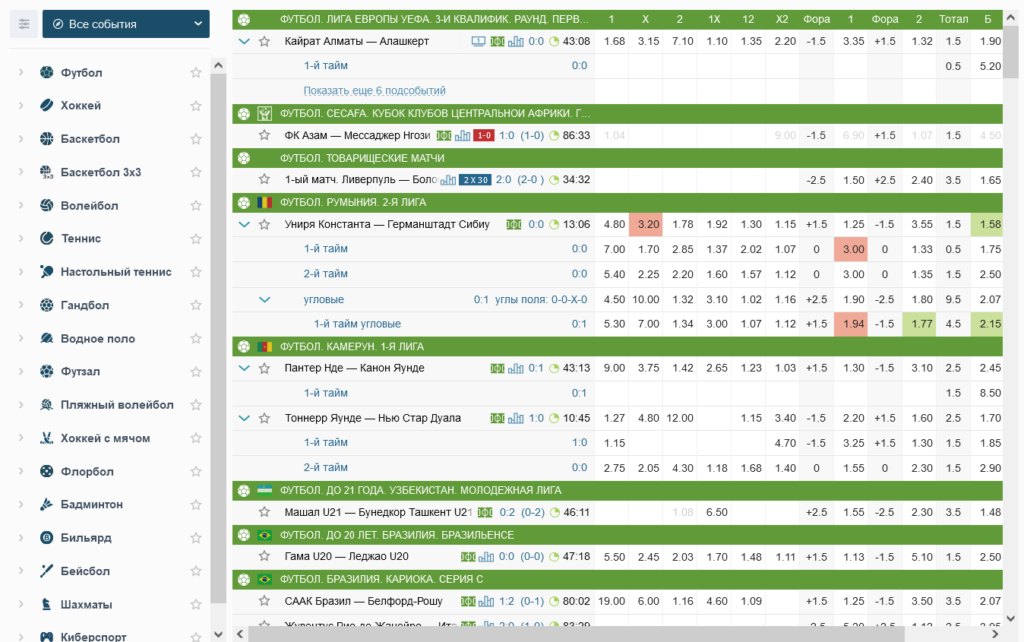Star Футбол in the sports list

(196, 73)
